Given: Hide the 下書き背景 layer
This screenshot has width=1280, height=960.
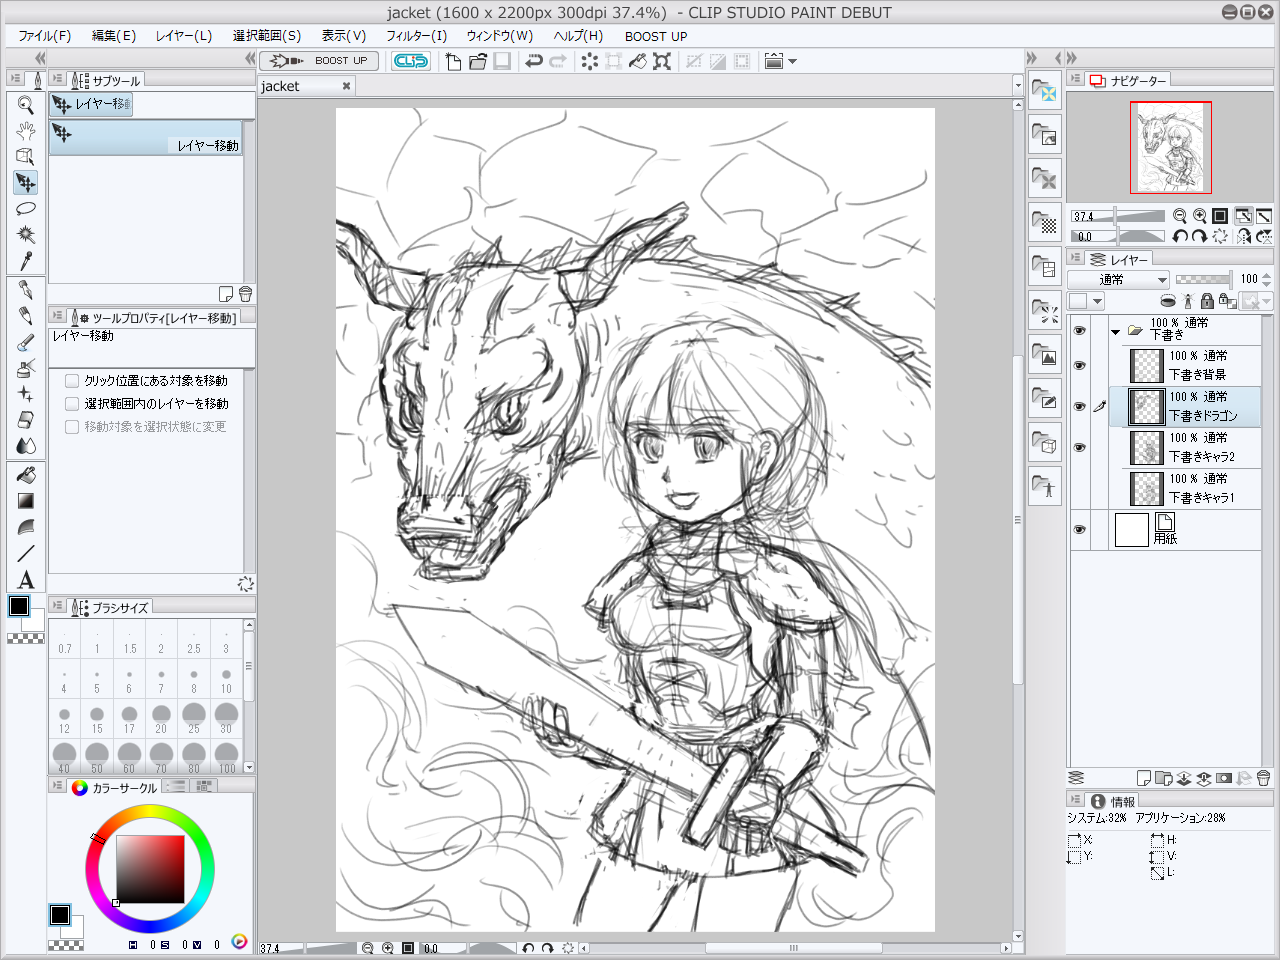Looking at the screenshot, I should click(x=1080, y=366).
